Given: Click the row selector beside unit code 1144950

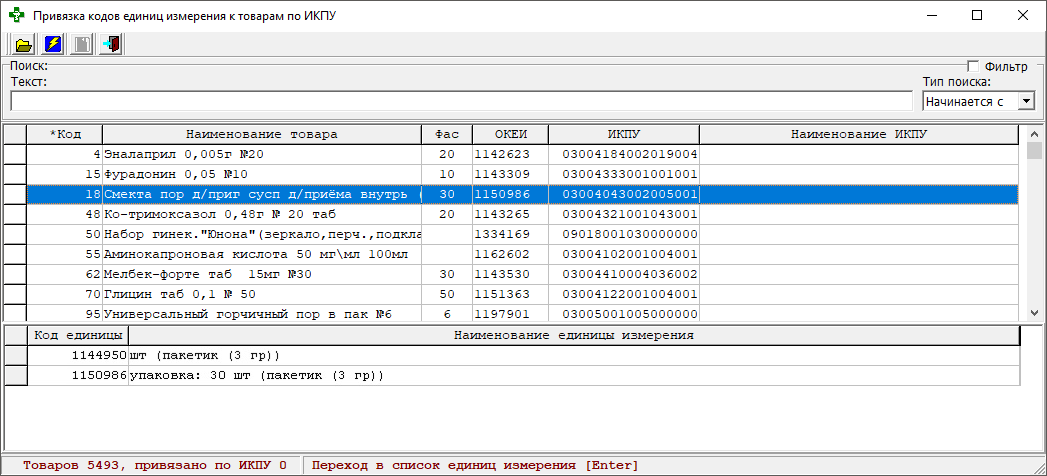Looking at the screenshot, I should pyautogui.click(x=16, y=356).
